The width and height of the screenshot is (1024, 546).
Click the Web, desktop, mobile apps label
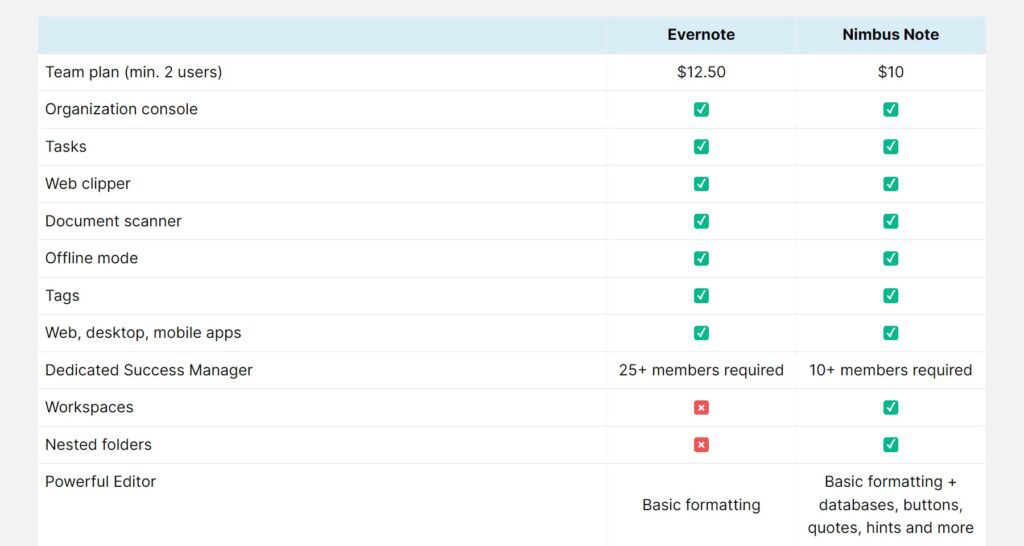(143, 333)
